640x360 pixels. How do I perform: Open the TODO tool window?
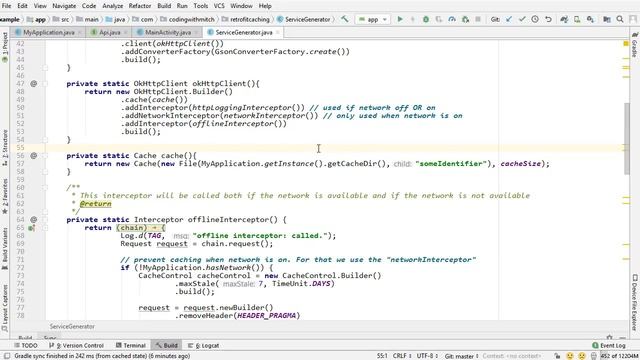pos(26,345)
